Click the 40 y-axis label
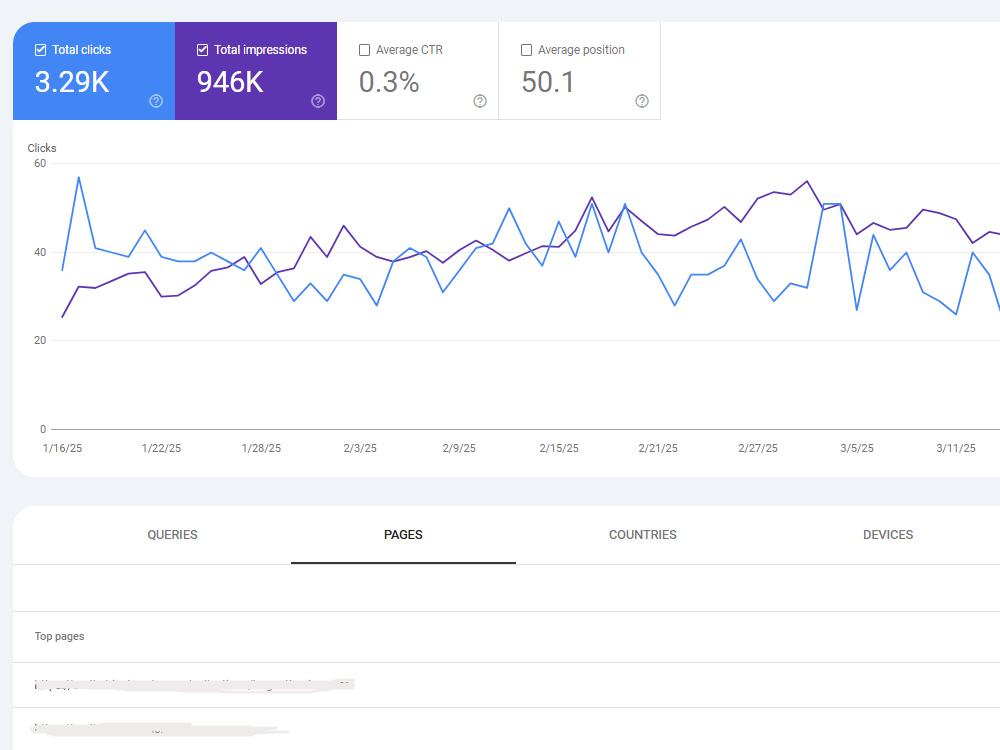Image resolution: width=1000 pixels, height=750 pixels. 40,252
